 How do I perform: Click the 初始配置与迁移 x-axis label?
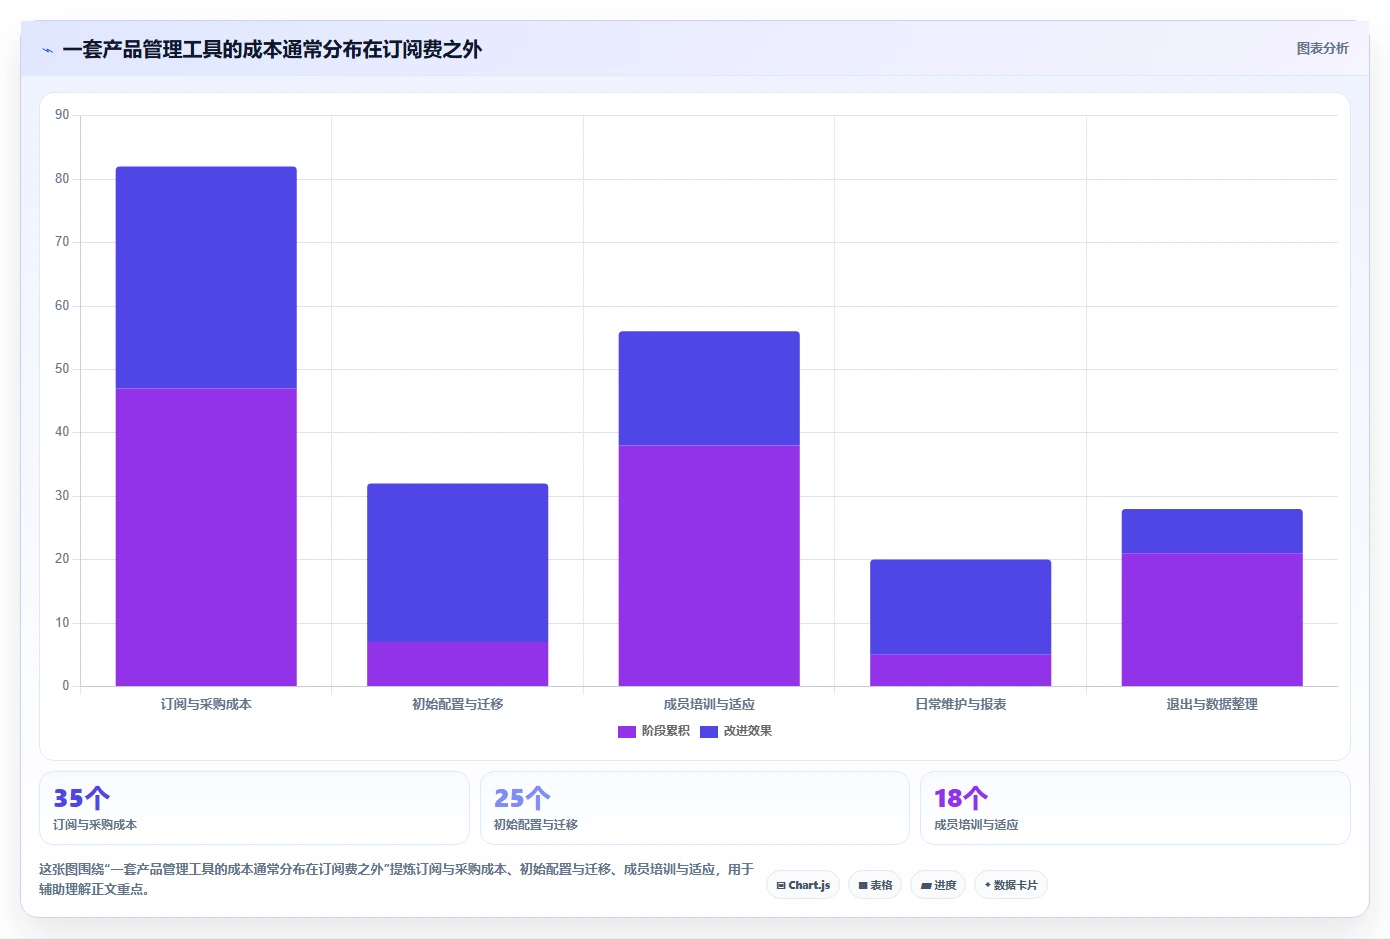[458, 704]
